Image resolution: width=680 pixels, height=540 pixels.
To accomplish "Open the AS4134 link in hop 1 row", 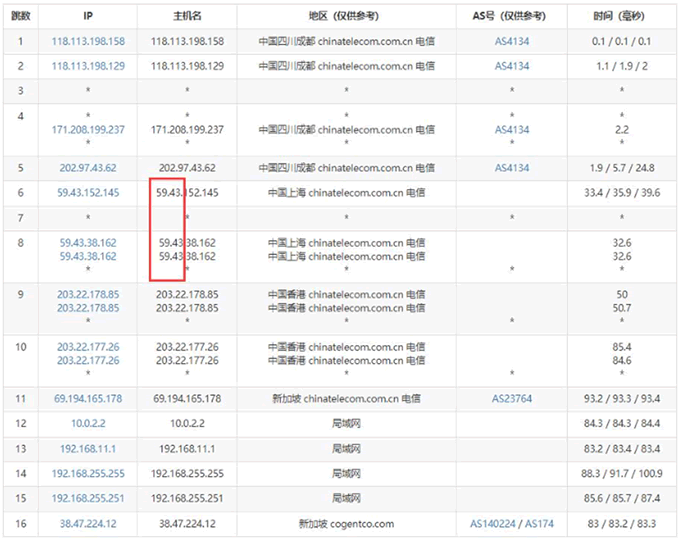I will click(512, 42).
